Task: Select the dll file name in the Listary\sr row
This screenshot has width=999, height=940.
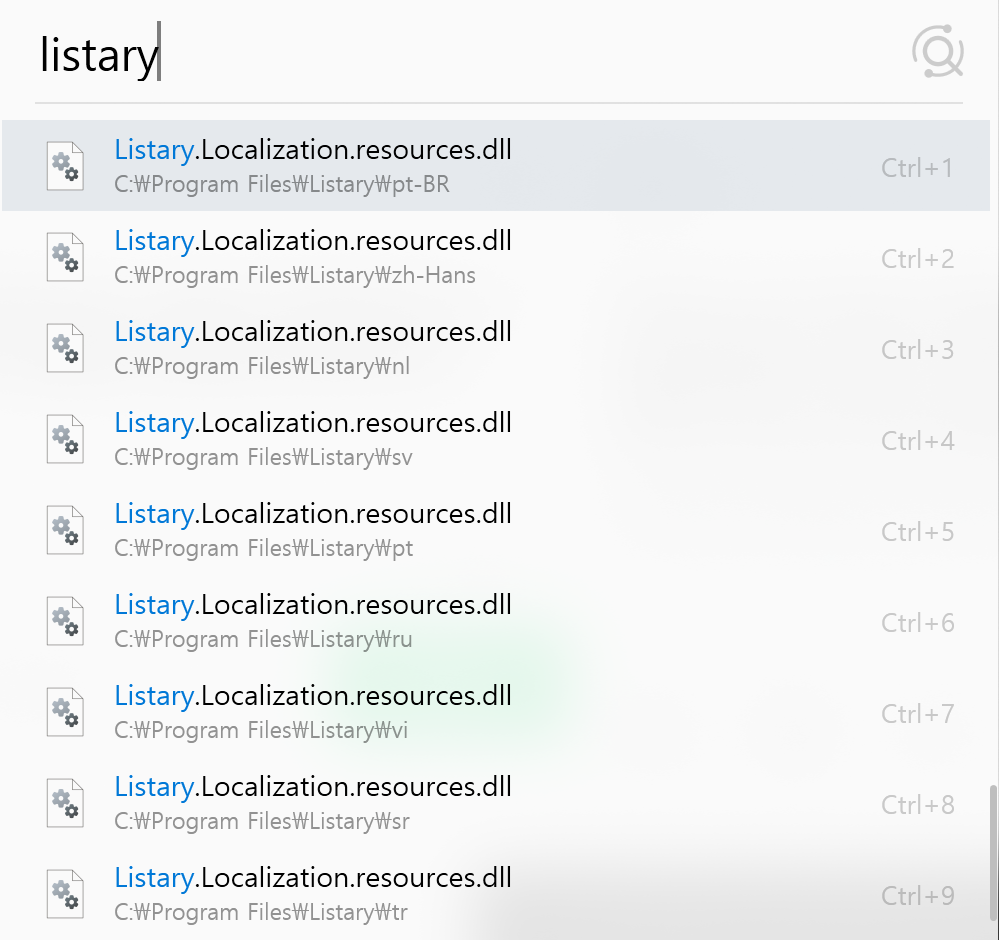Action: (x=313, y=788)
